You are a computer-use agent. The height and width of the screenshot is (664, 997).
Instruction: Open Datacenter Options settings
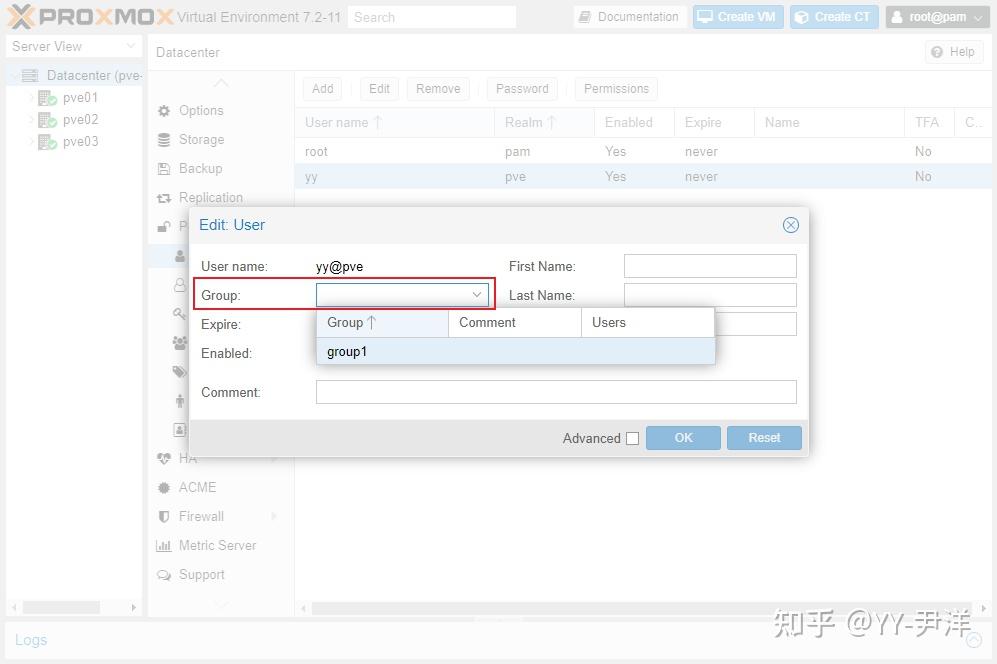(x=200, y=110)
